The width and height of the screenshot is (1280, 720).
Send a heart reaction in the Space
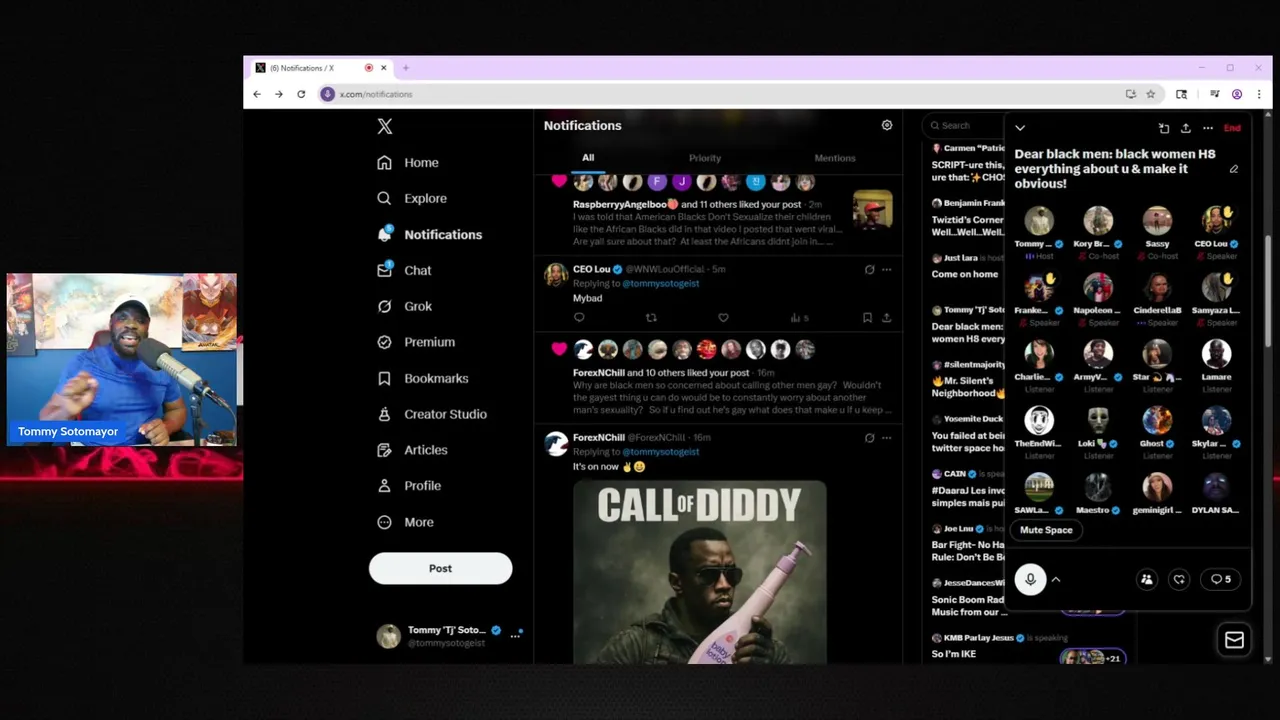[1179, 579]
